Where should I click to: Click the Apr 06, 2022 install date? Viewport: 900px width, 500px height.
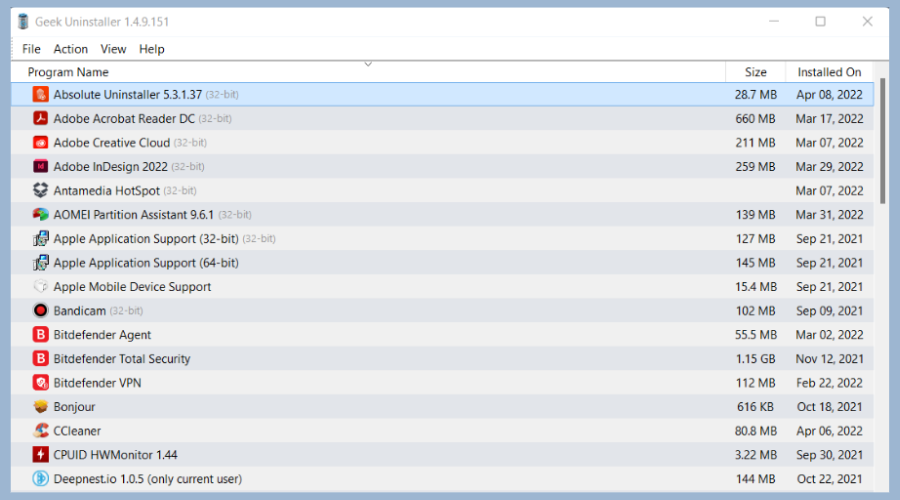point(829,431)
